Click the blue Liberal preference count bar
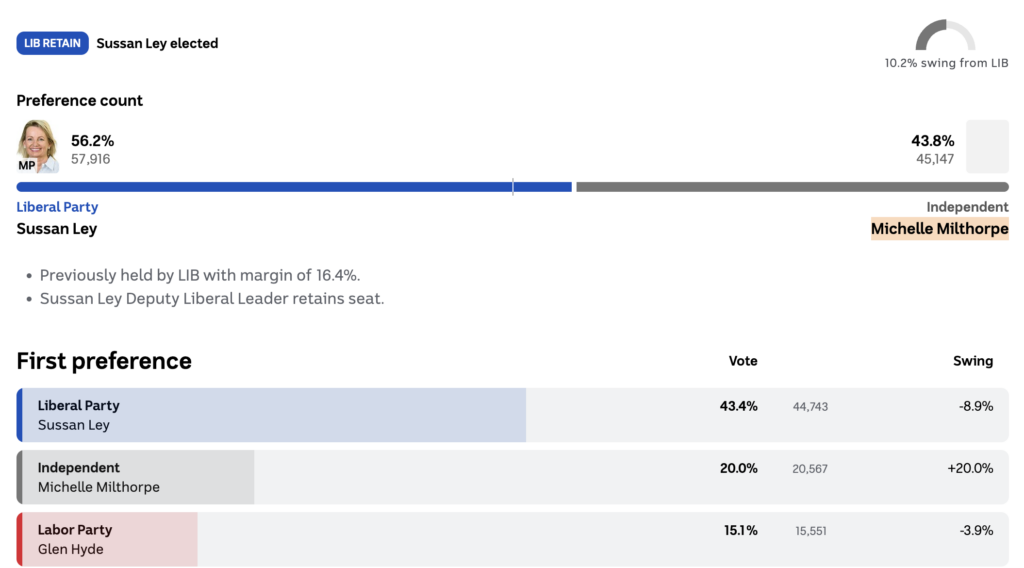 294,187
